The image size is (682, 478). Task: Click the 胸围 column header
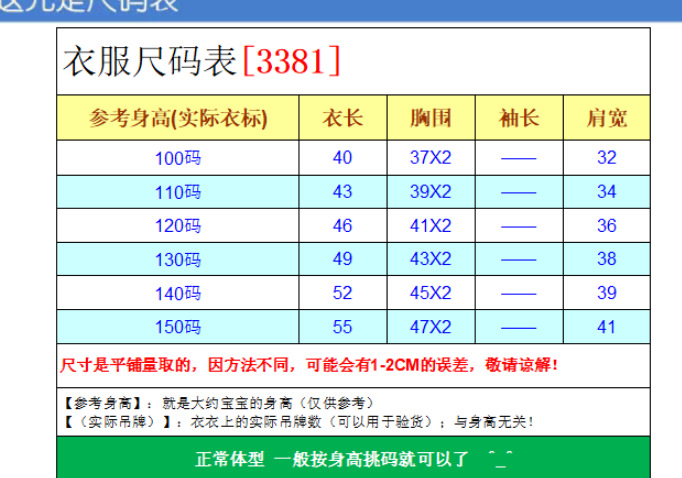(431, 118)
